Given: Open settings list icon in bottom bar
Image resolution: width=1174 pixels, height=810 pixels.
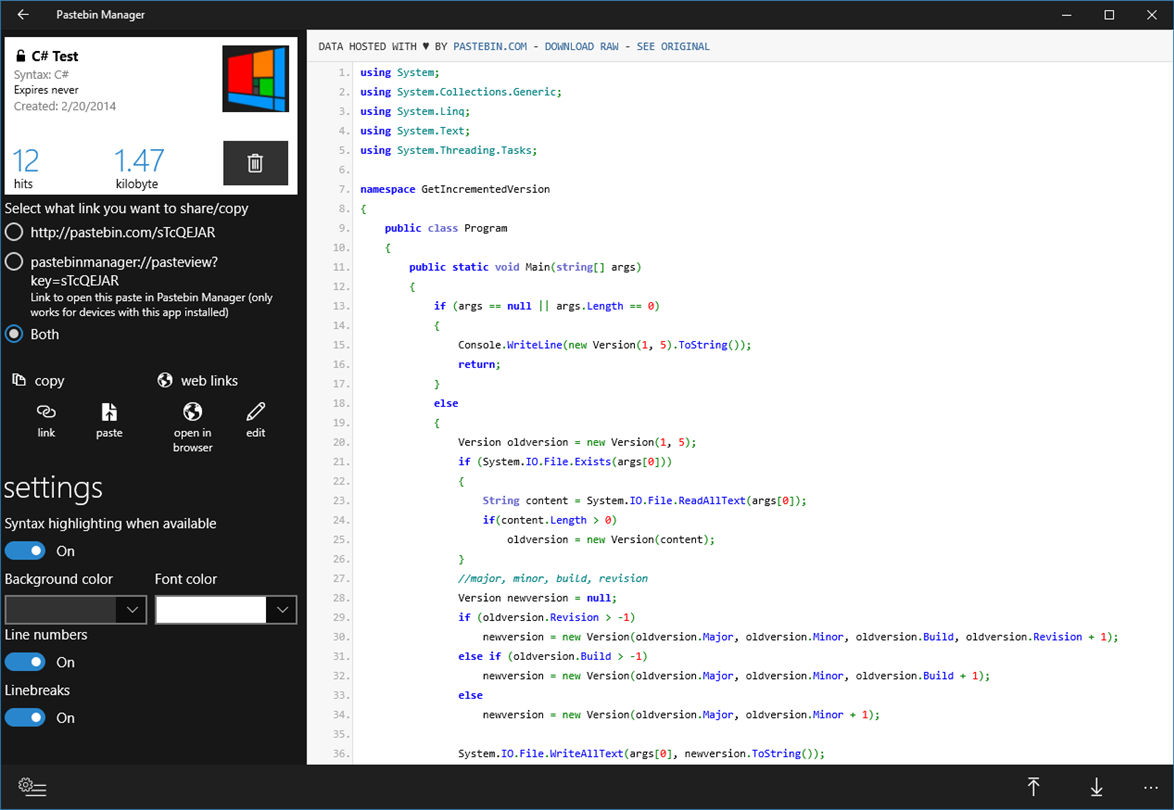Looking at the screenshot, I should point(32,787).
